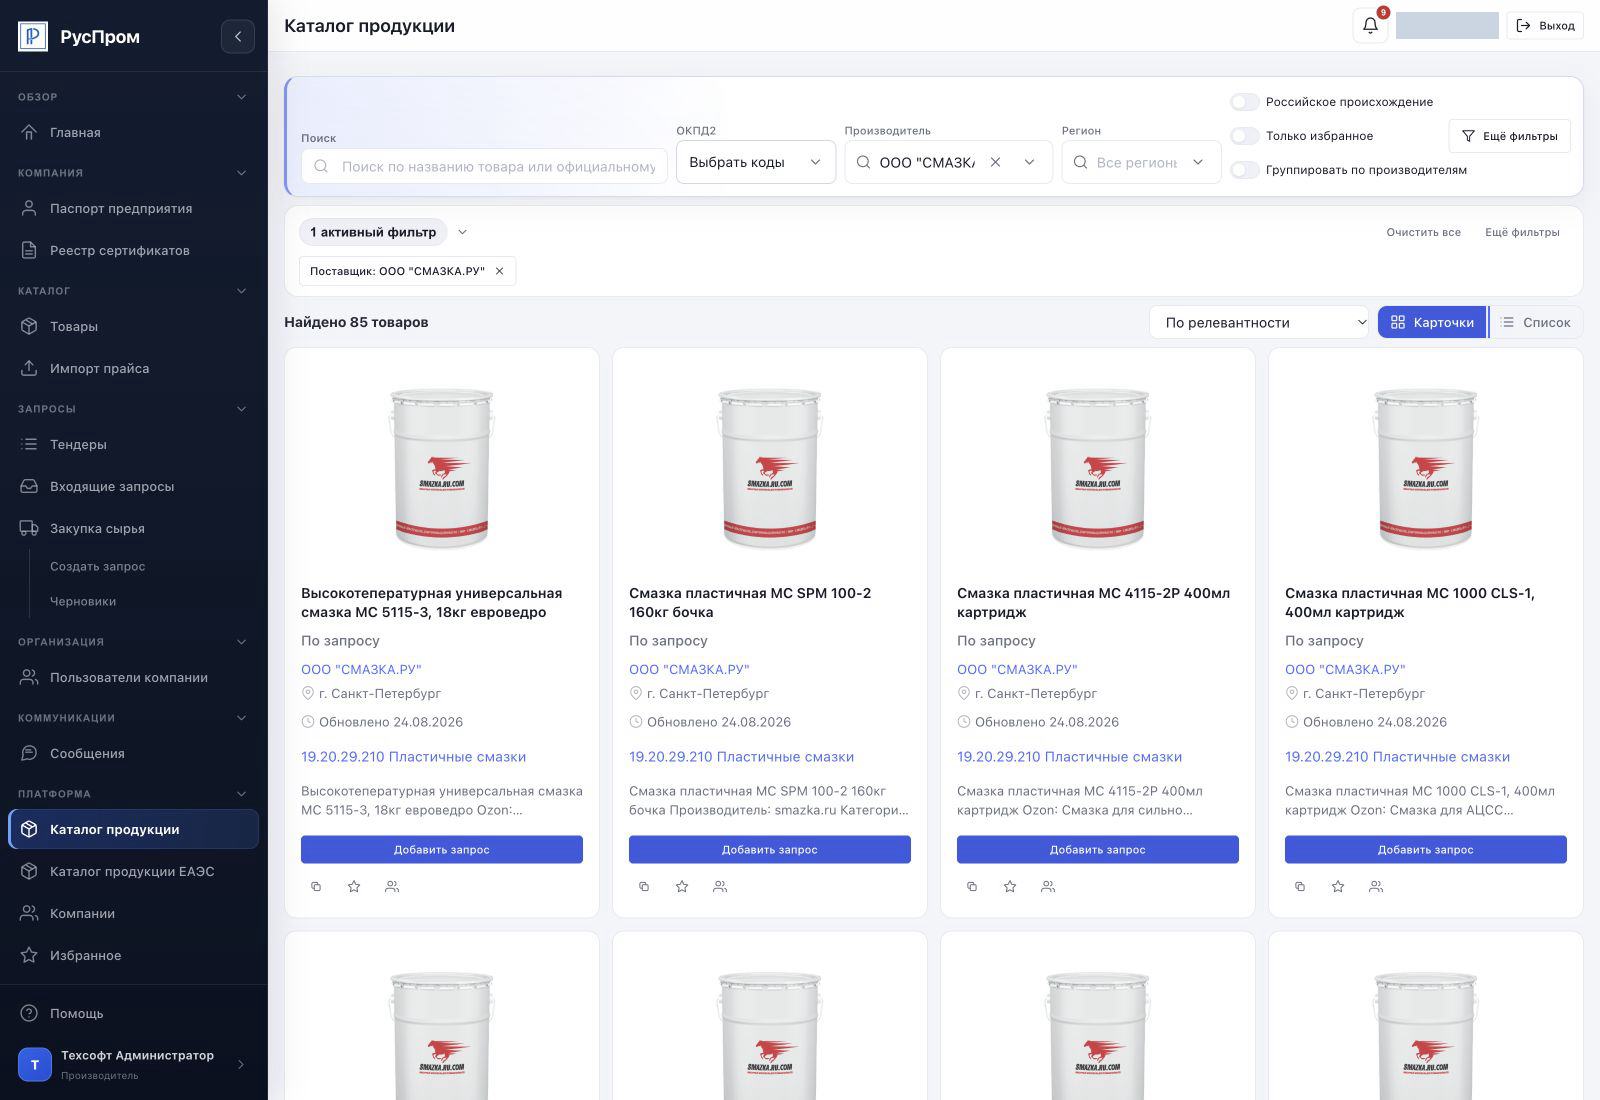This screenshot has width=1600, height=1100.
Task: Open Тендеры in the sidebar
Action: click(x=78, y=444)
